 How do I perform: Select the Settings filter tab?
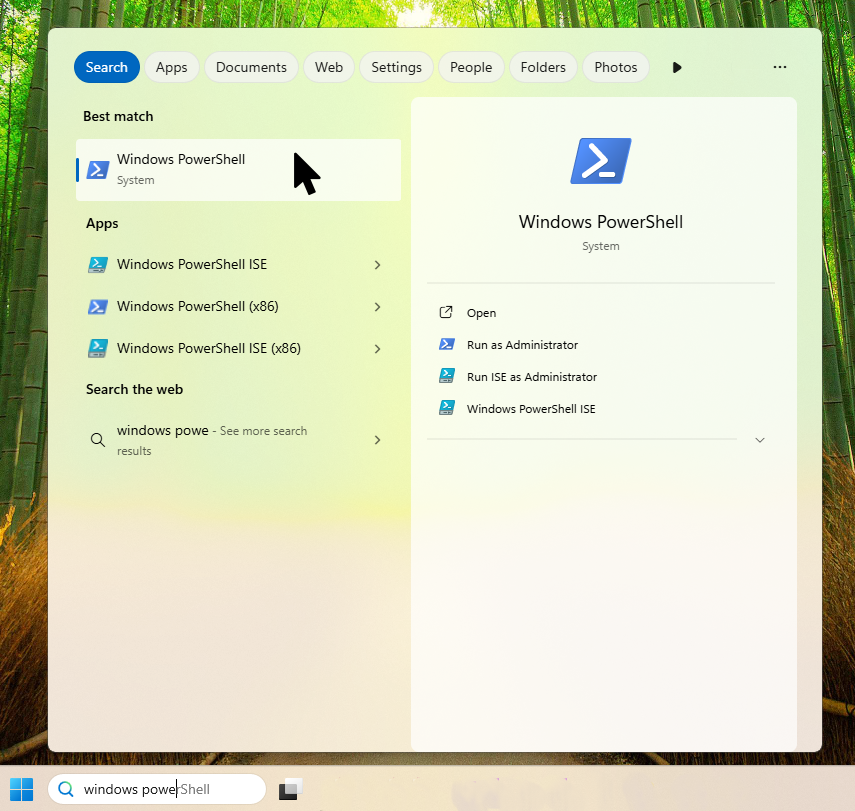[396, 67]
